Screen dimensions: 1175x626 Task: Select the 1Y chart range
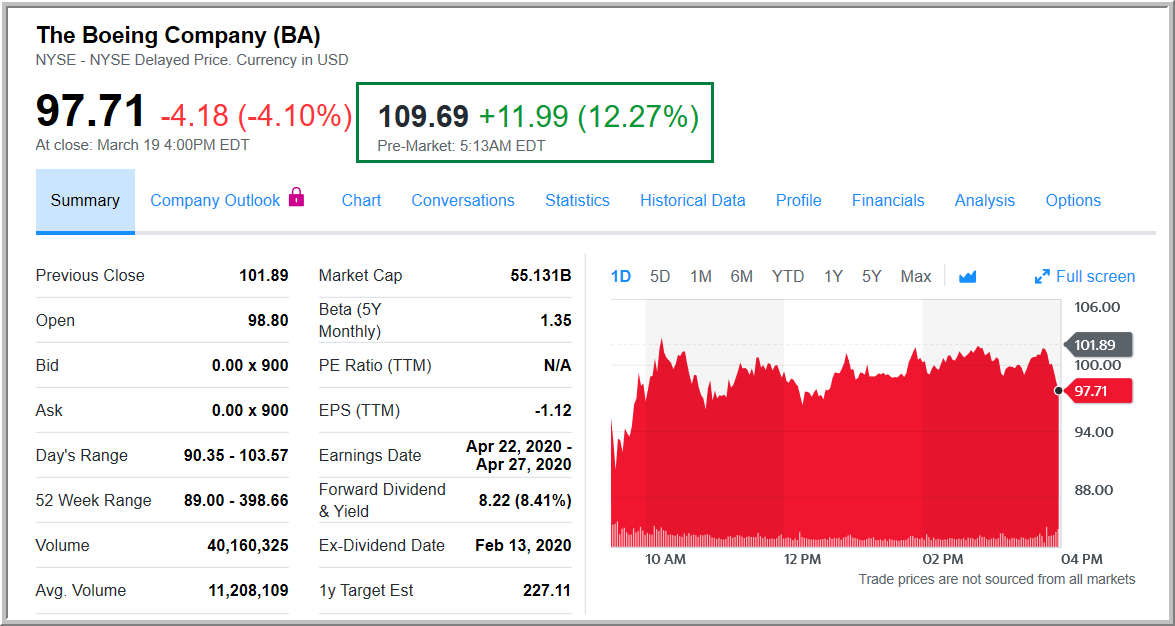(x=833, y=277)
